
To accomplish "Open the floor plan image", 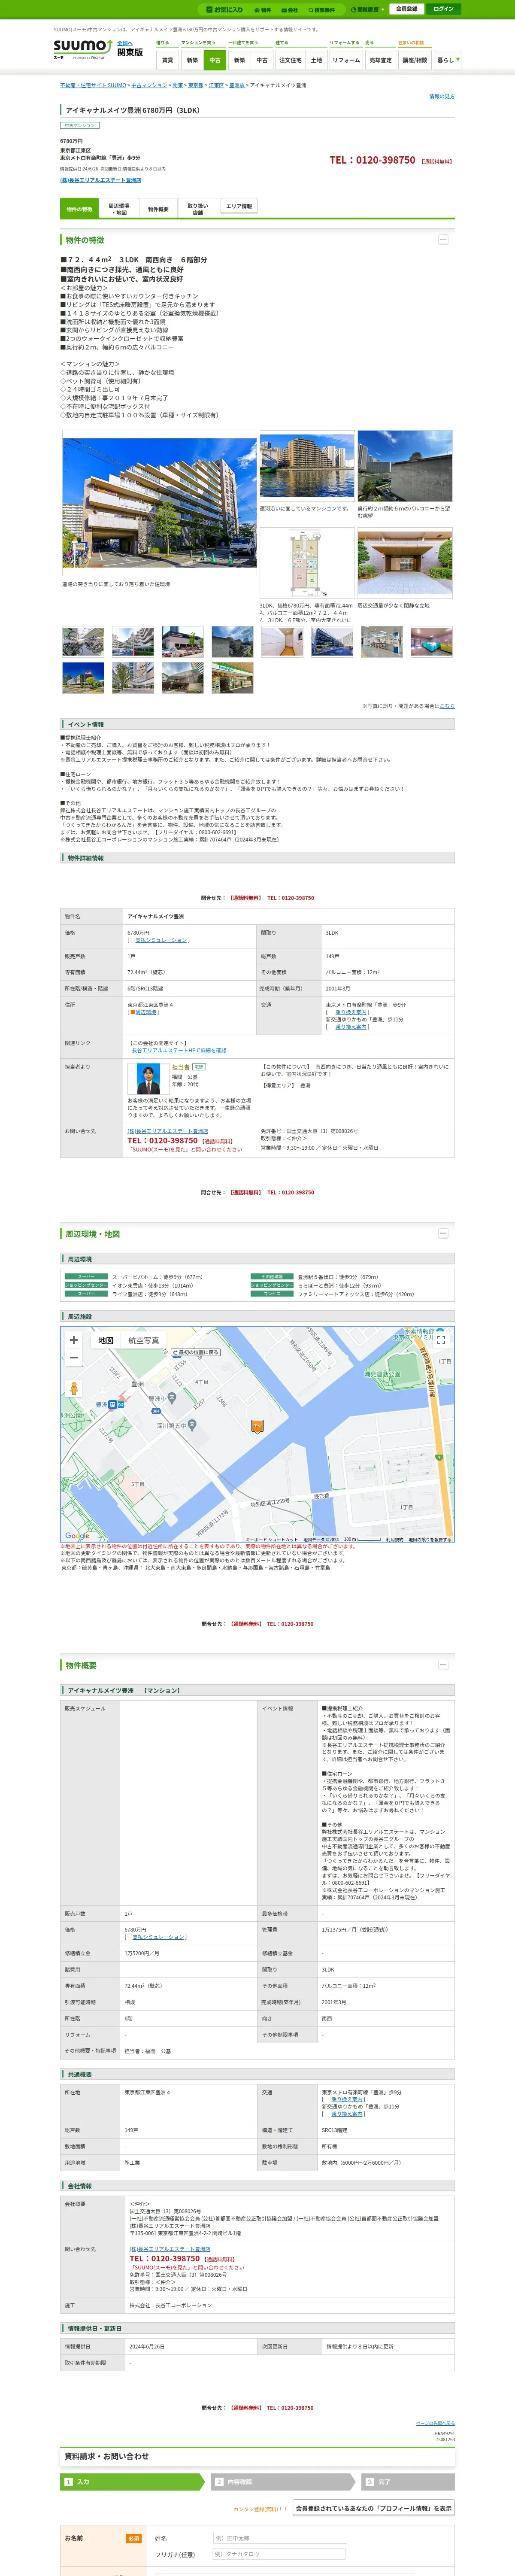I will tap(306, 563).
